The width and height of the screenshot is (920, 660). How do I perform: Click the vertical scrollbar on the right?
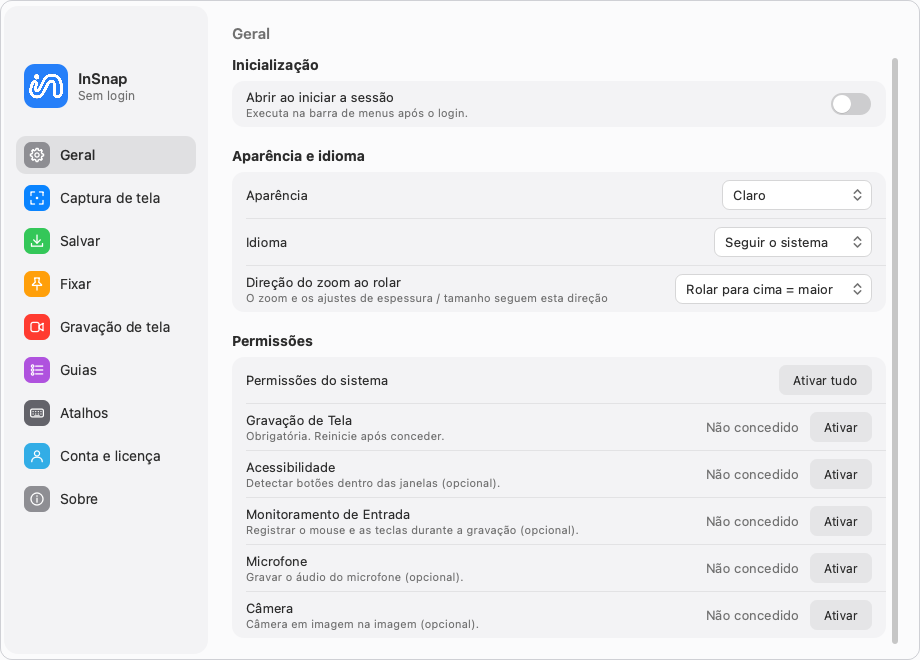pyautogui.click(x=895, y=350)
